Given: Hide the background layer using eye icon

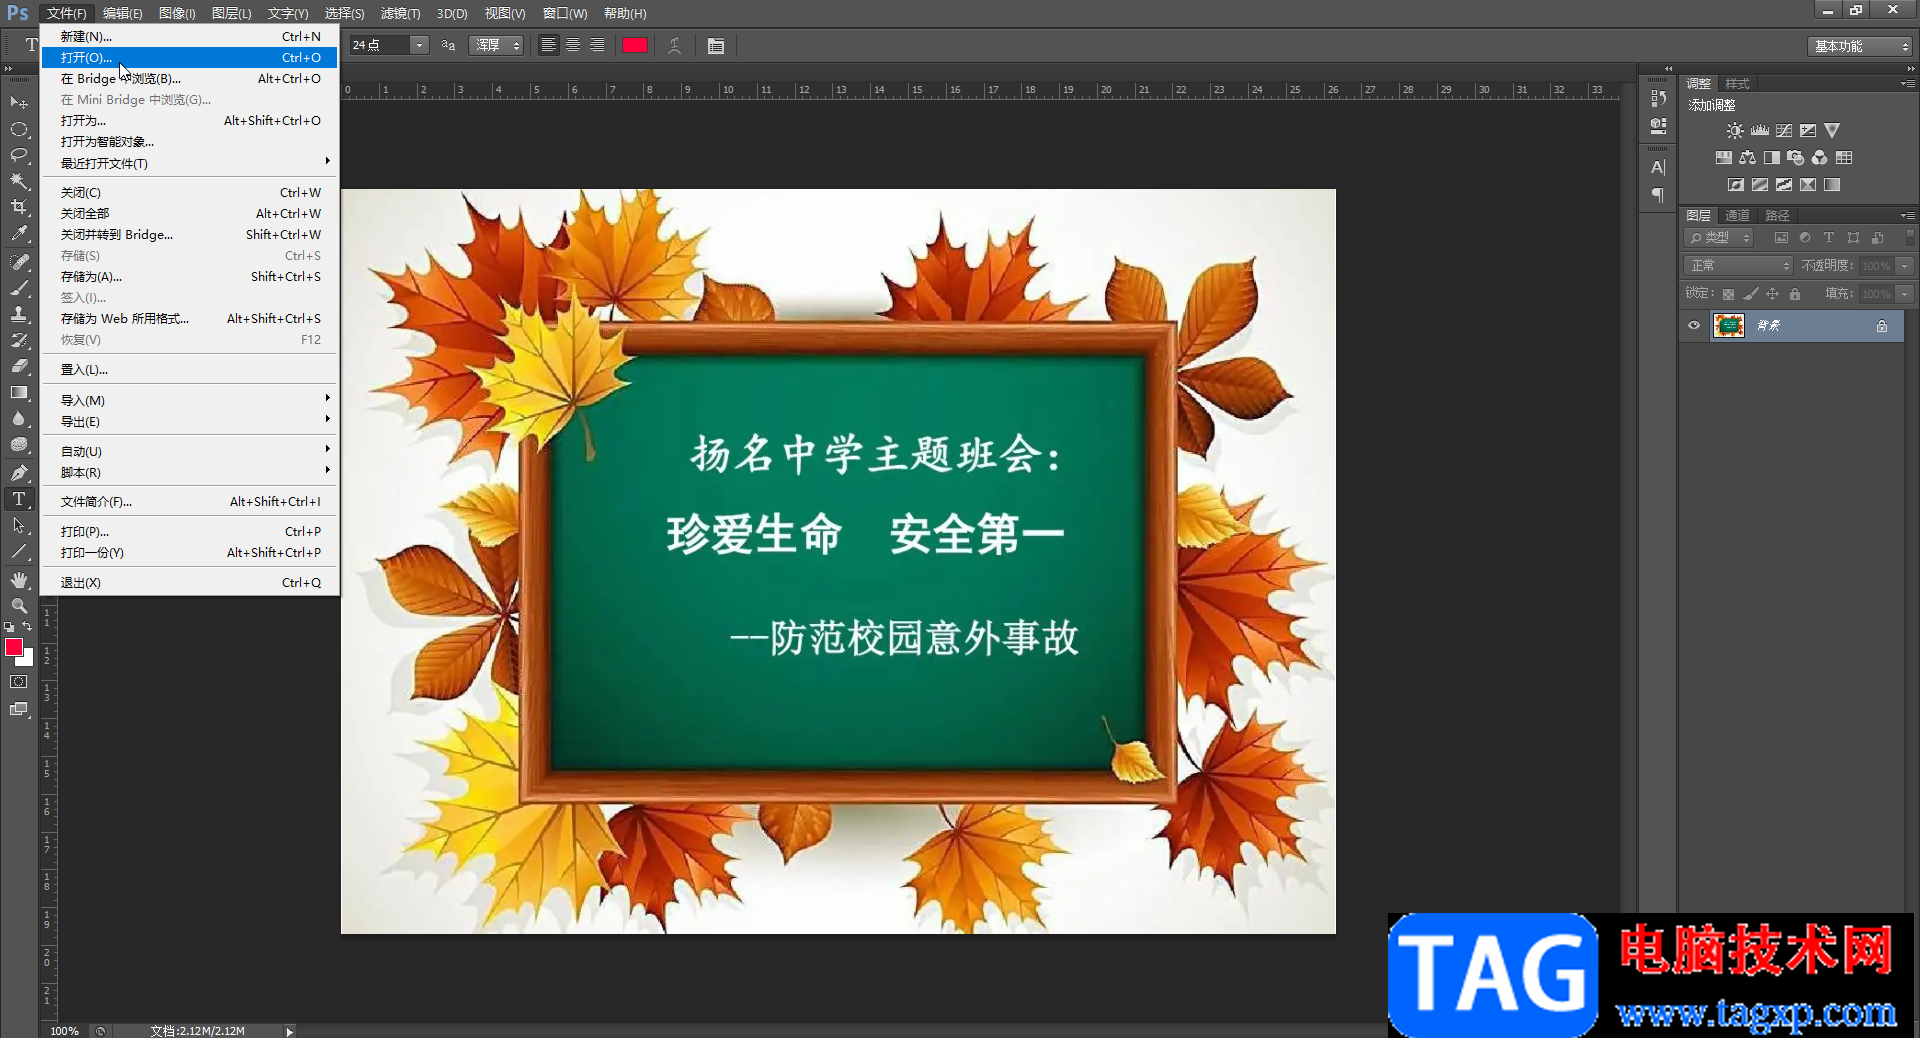Looking at the screenshot, I should [1694, 325].
